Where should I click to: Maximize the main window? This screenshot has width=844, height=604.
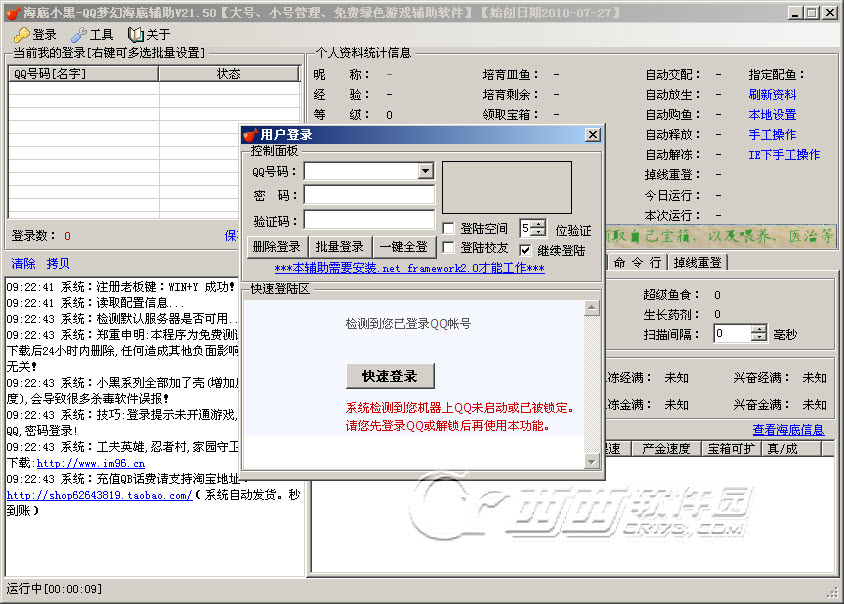[x=812, y=13]
